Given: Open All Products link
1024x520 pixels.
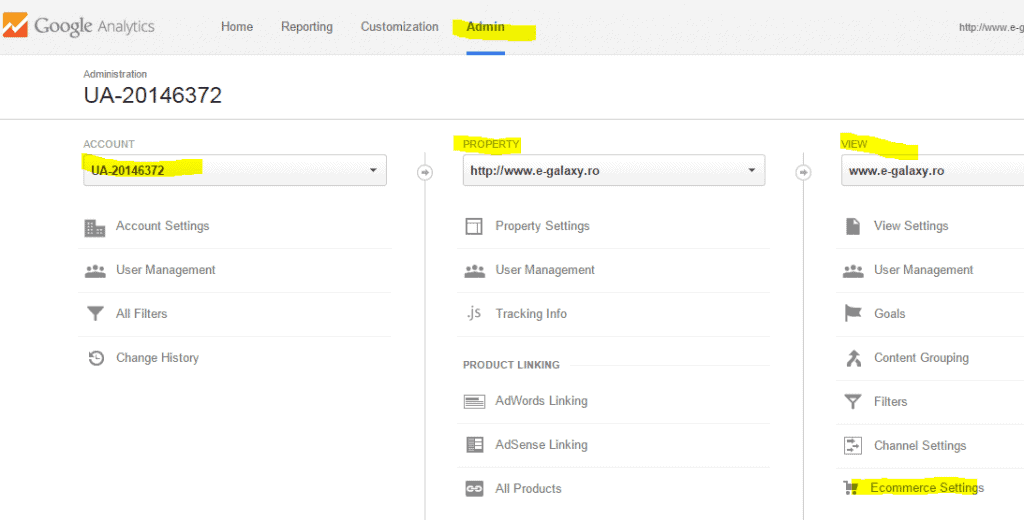Looking at the screenshot, I should tap(528, 489).
